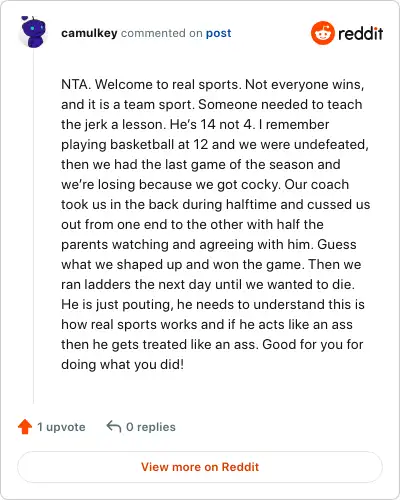Click 'View more on Reddit' button

200,467
